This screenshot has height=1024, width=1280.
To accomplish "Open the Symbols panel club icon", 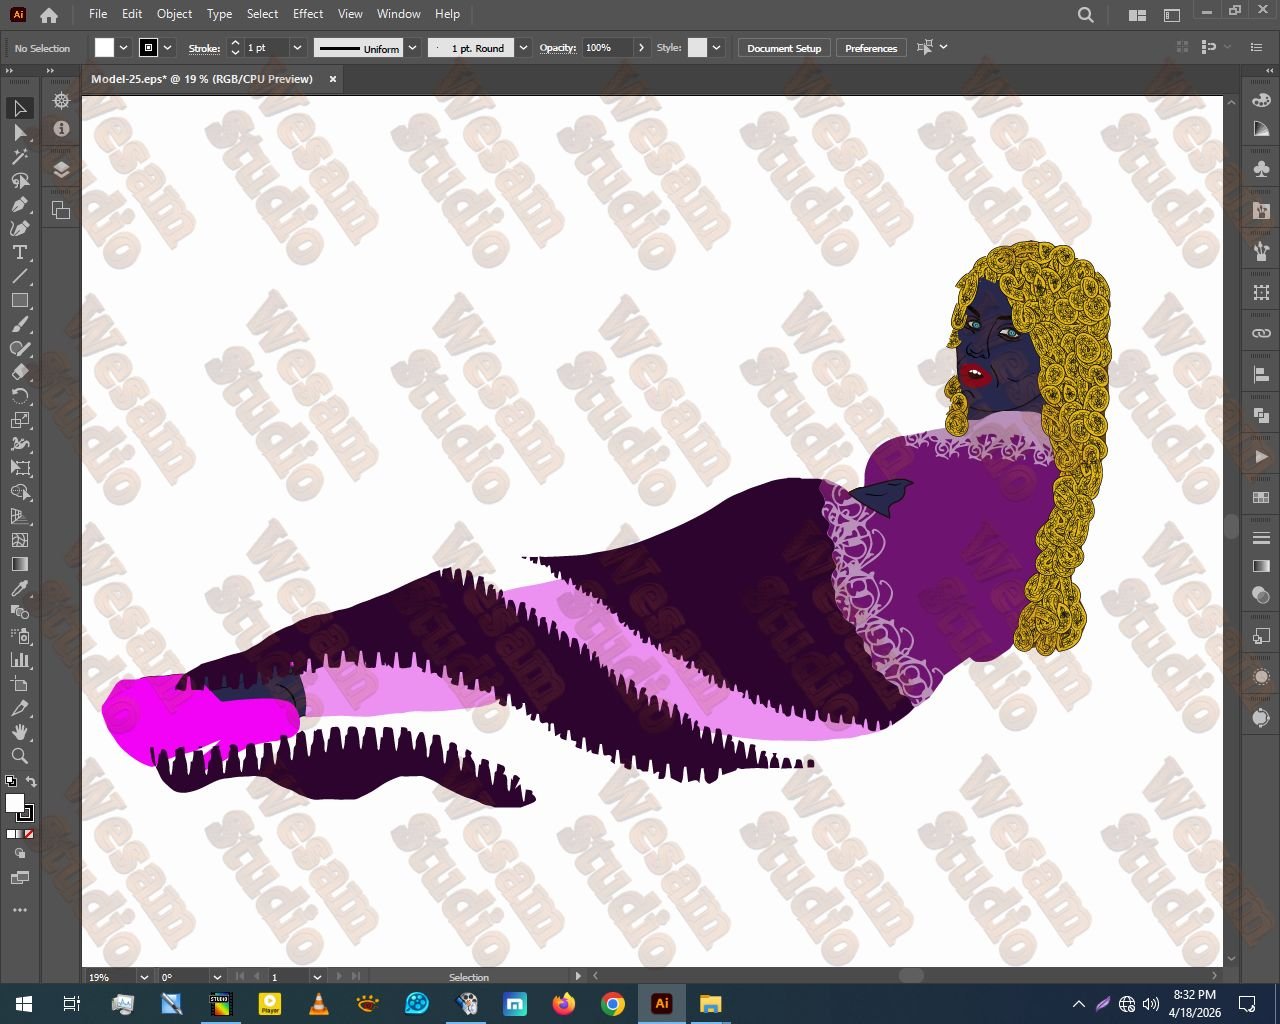I will [x=1261, y=170].
